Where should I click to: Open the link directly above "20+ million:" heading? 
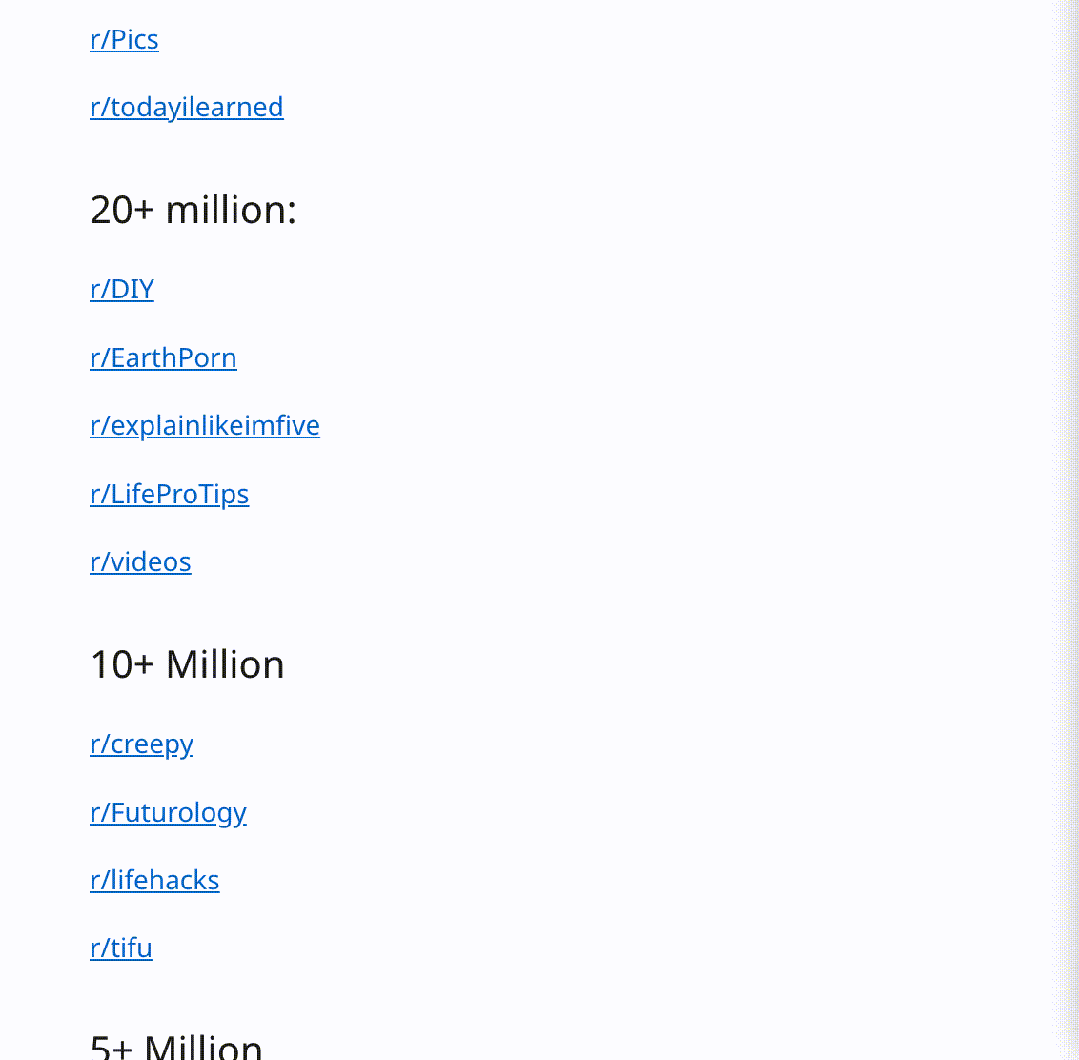[x=186, y=107]
